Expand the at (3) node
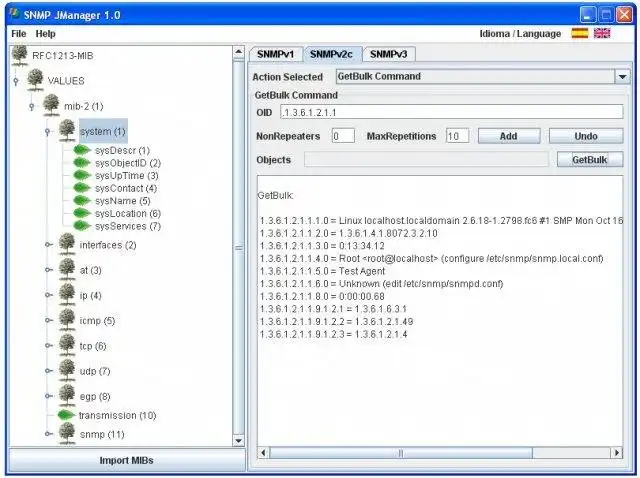 pos(49,270)
